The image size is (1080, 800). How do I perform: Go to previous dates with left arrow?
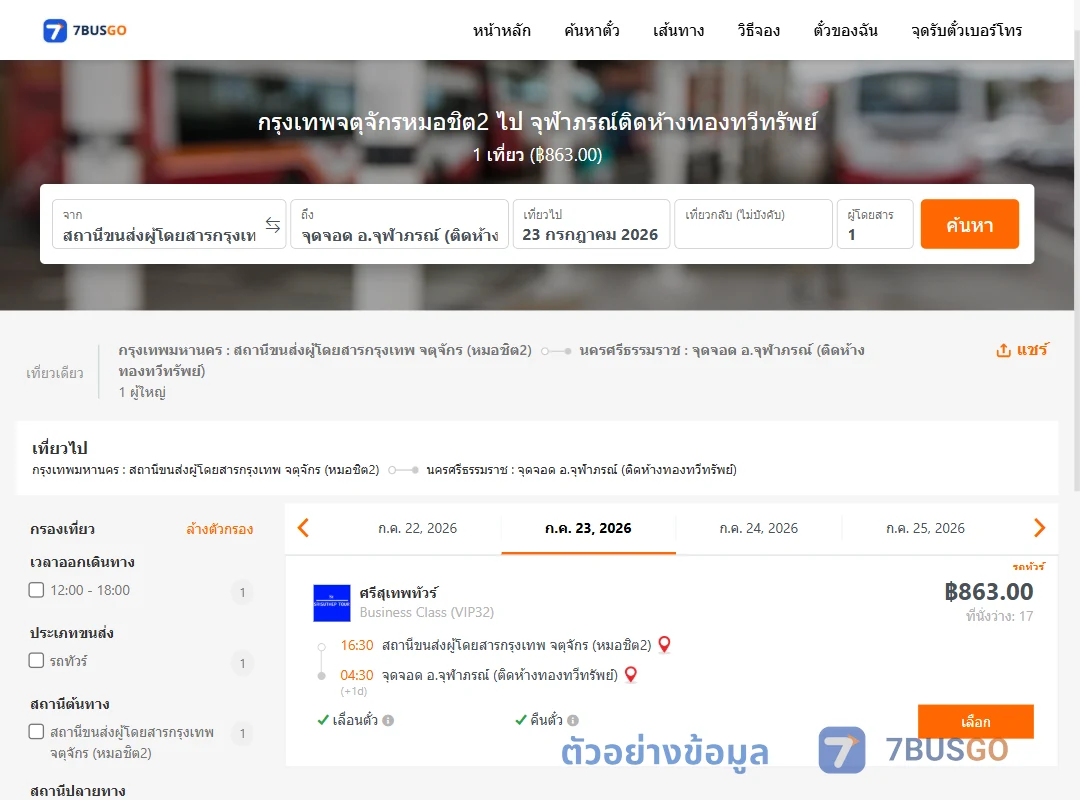coord(303,528)
